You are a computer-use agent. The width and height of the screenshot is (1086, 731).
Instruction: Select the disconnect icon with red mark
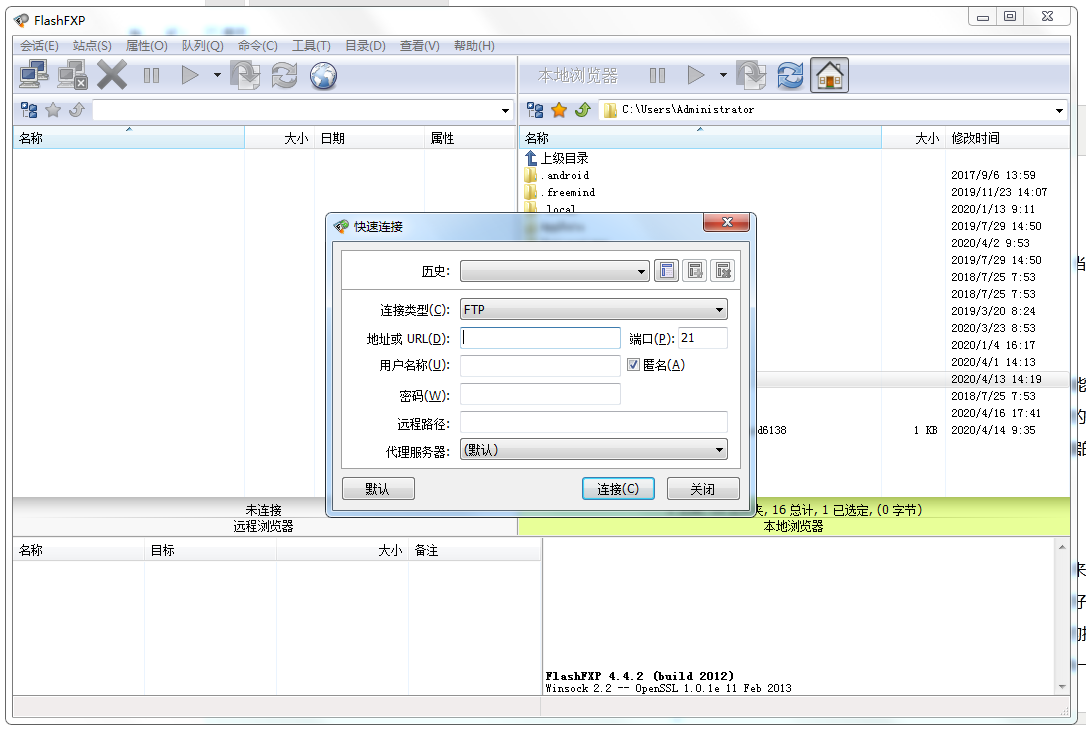[70, 75]
